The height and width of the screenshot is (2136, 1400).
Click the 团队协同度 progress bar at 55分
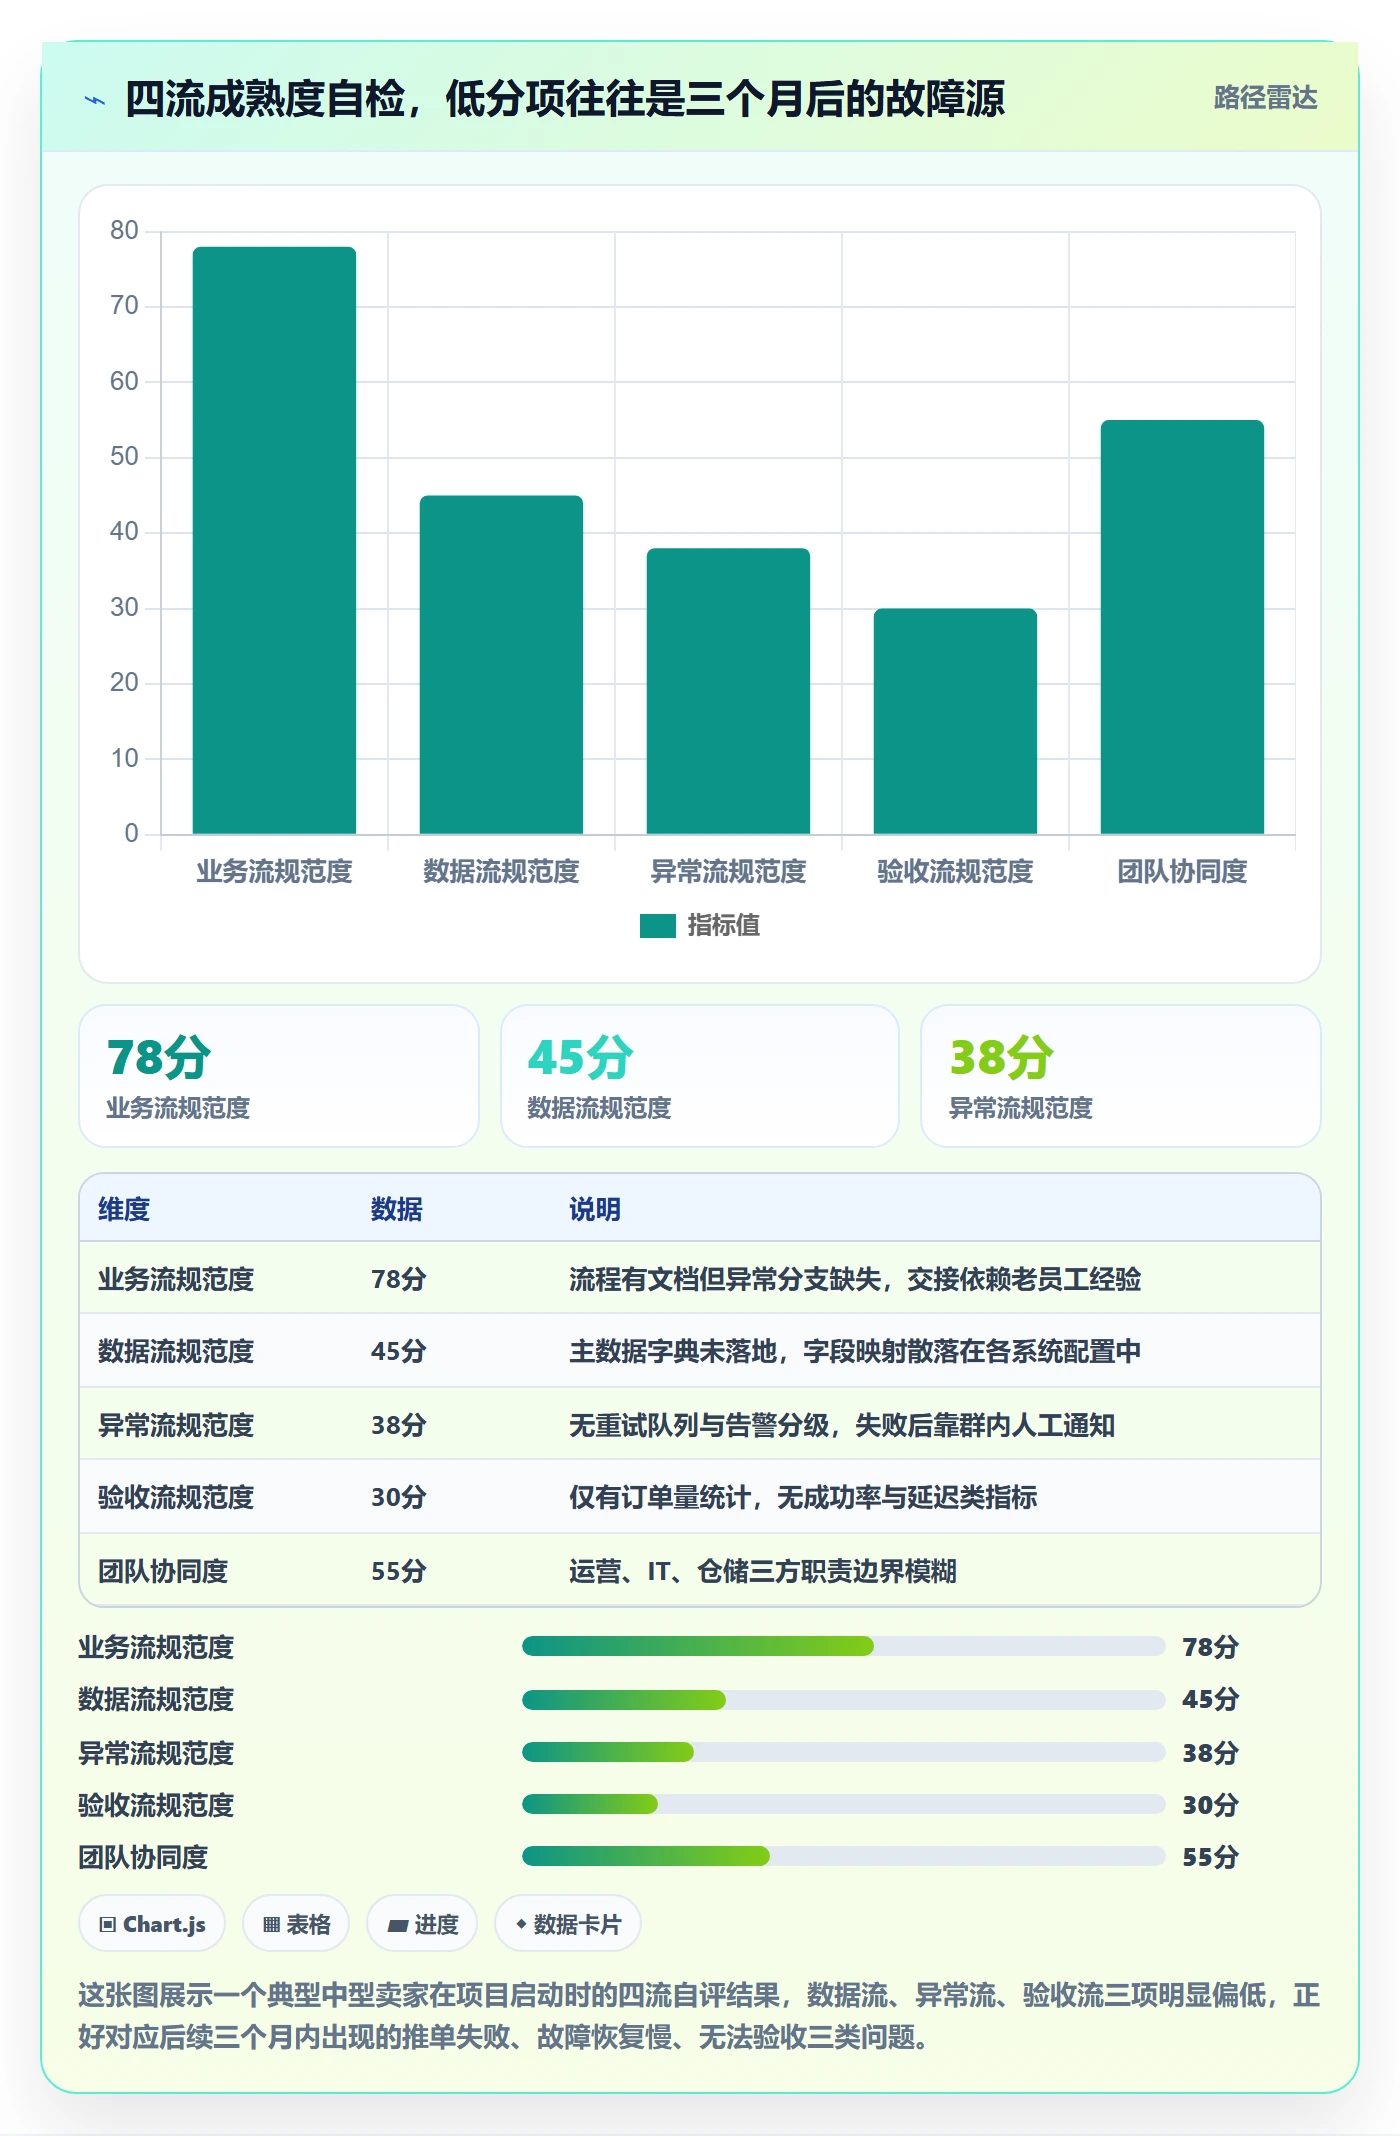pos(843,1856)
